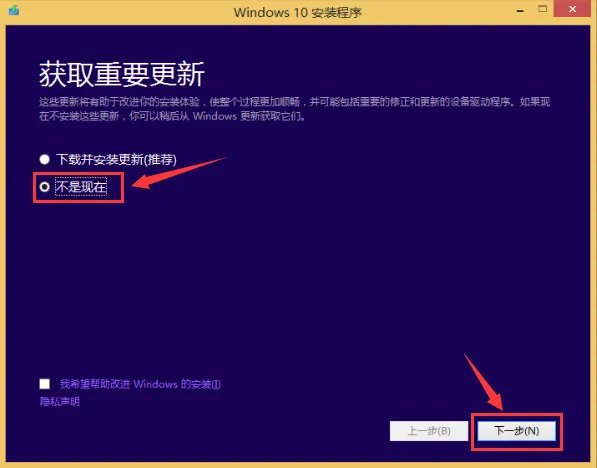597x468 pixels.
Task: Click the 上一步(B) button
Action: pyautogui.click(x=429, y=431)
